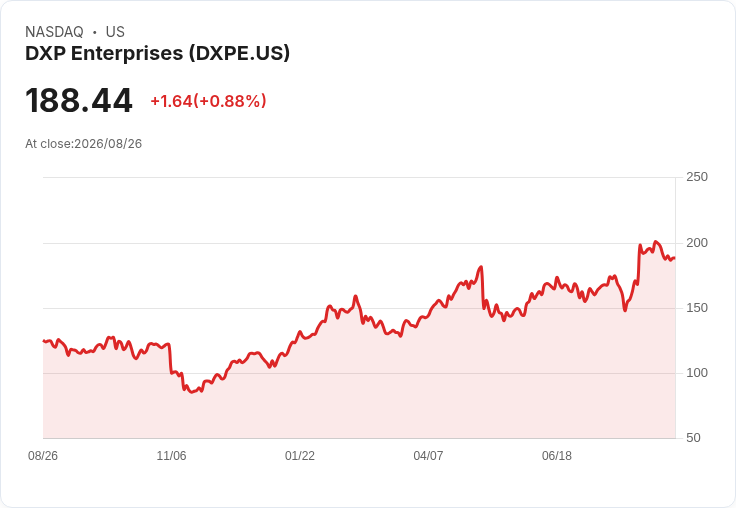Click the +1.64(+0.88%) change value
Viewport: 736px width, 508px height.
tap(208, 101)
